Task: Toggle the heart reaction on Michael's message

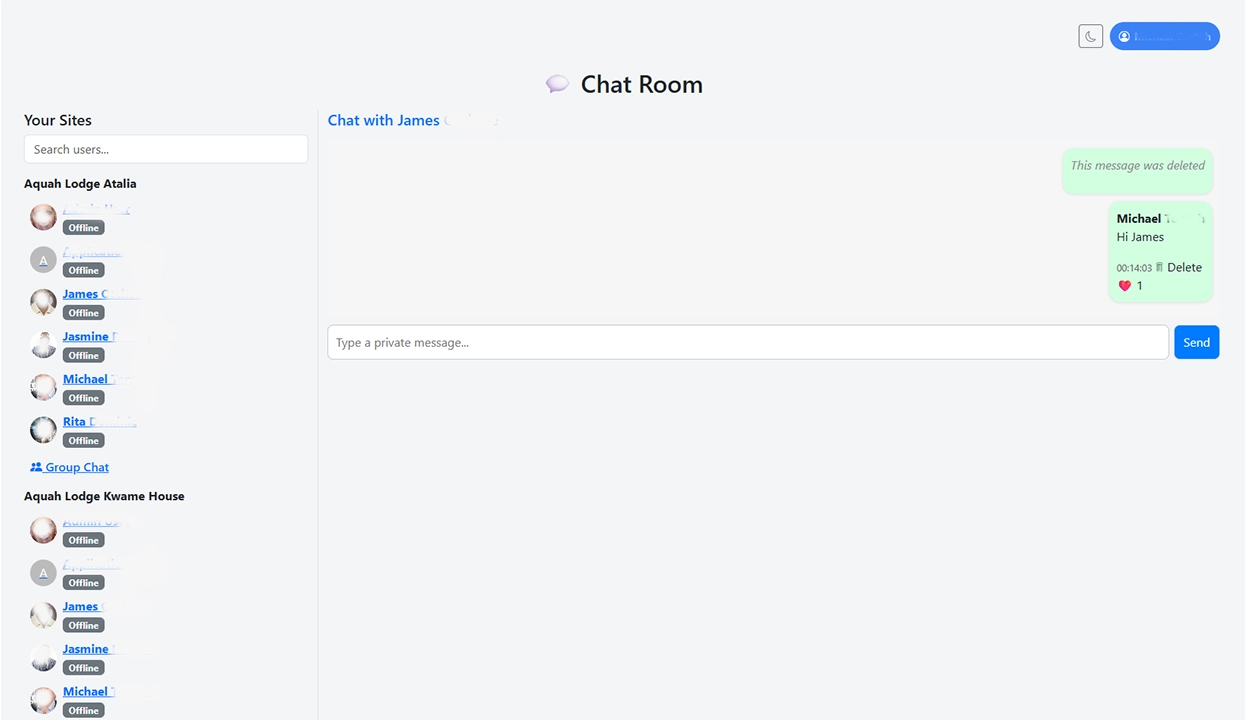Action: pos(1124,285)
